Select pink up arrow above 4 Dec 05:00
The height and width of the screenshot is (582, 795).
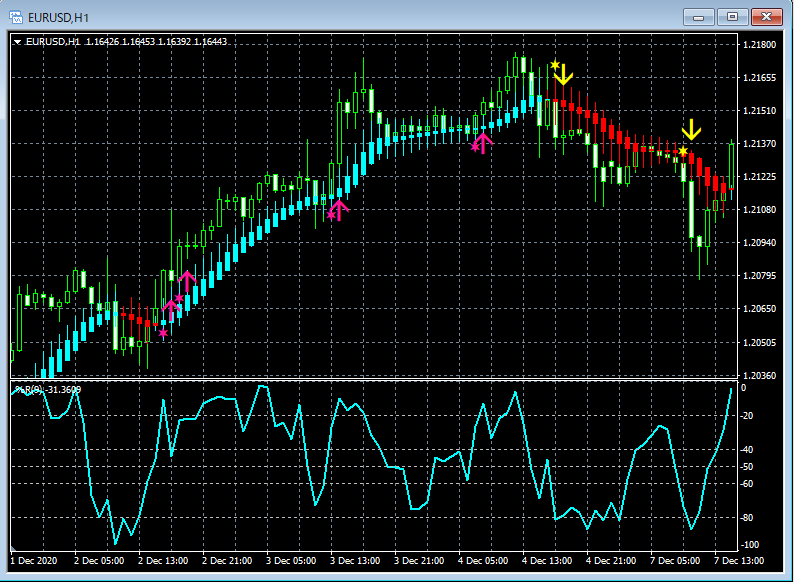click(x=483, y=142)
